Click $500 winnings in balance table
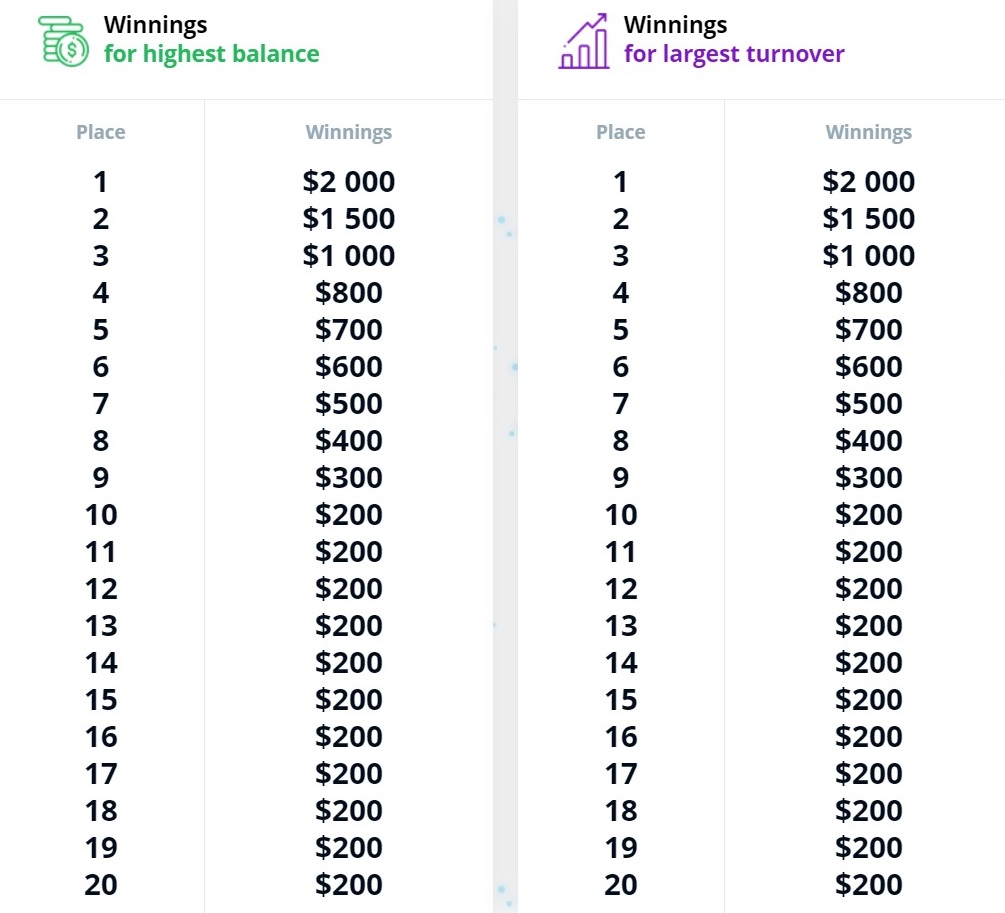The width and height of the screenshot is (1005, 913). 349,404
